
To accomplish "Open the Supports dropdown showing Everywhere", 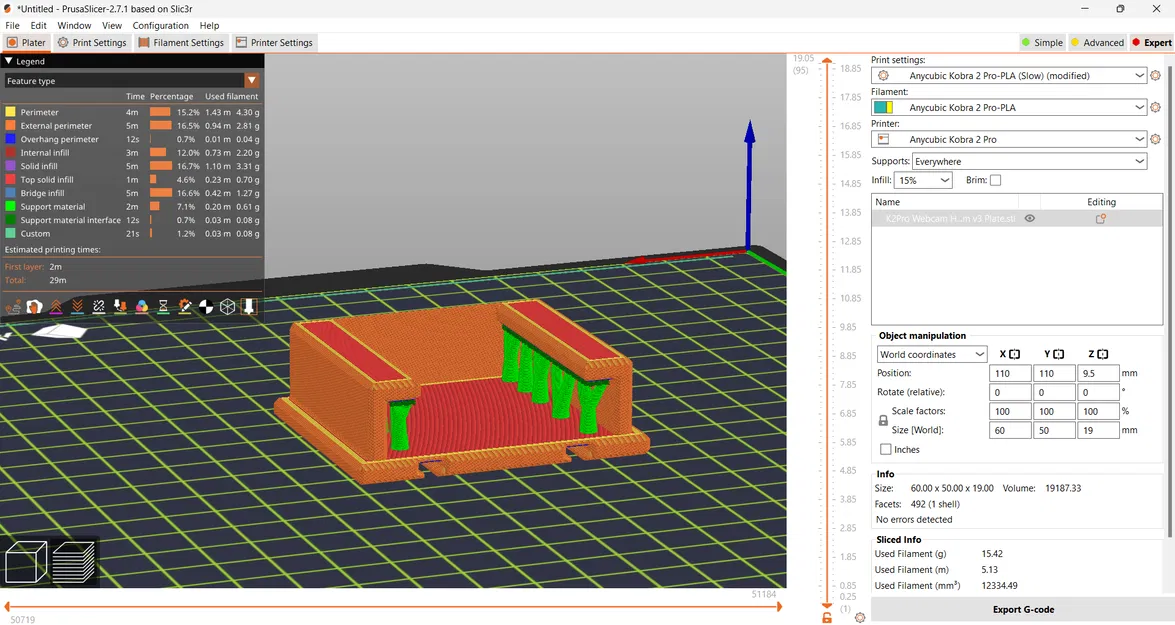I will [1029, 161].
